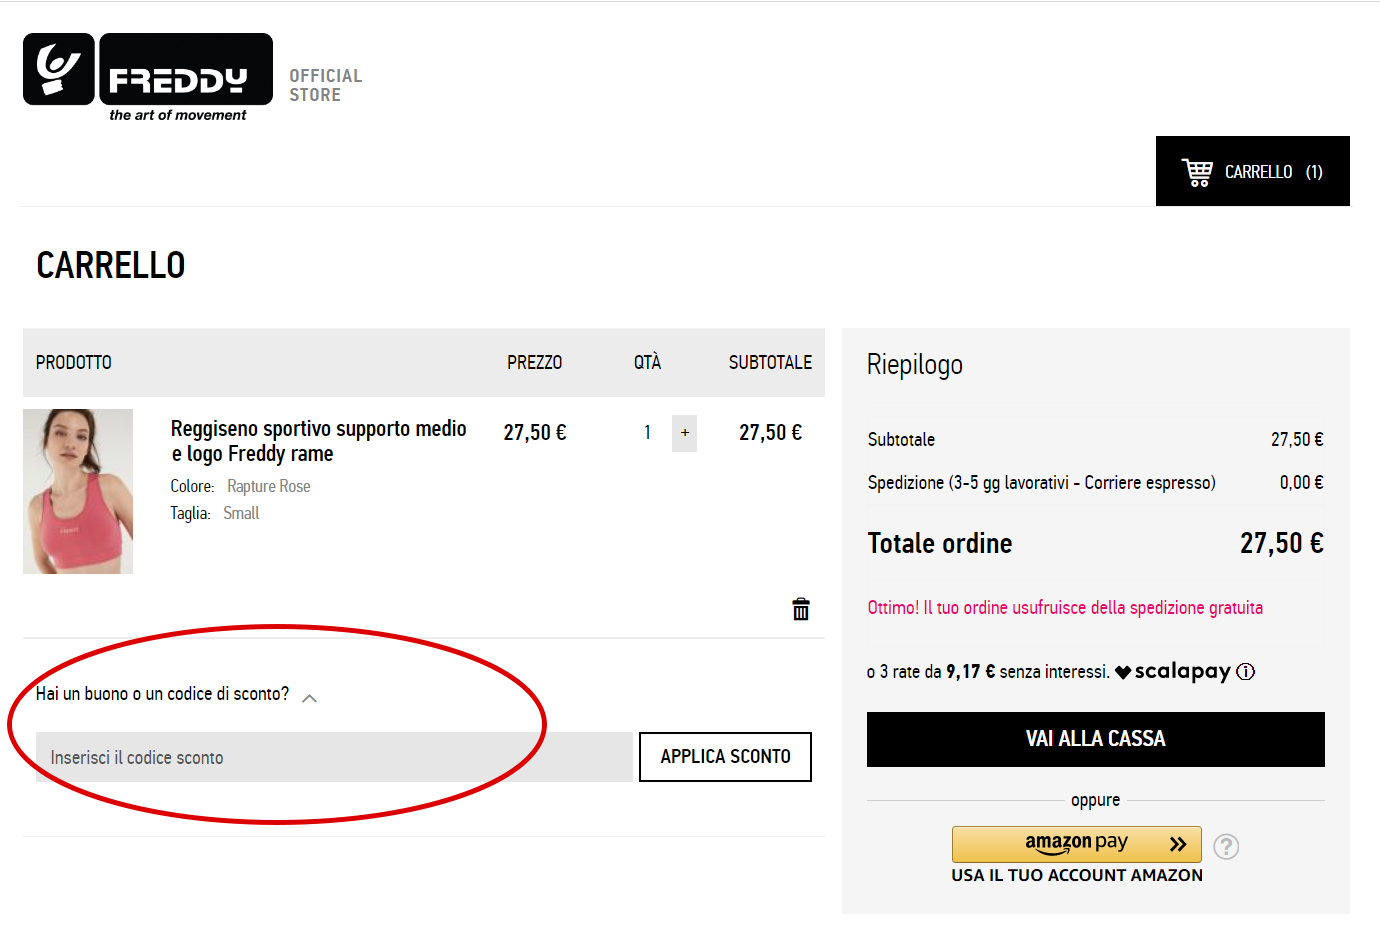Click the shopping cart pictogram inside Carrello button
1380x946 pixels.
point(1196,170)
